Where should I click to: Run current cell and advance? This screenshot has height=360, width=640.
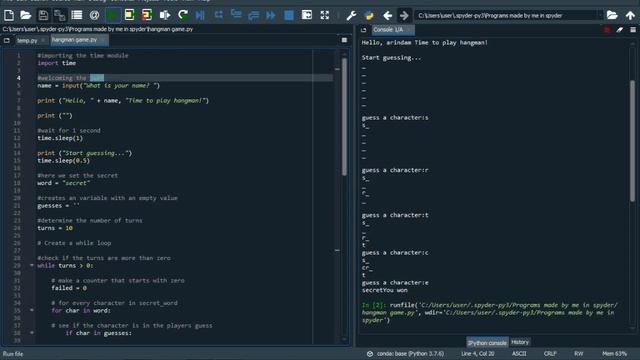[147, 16]
